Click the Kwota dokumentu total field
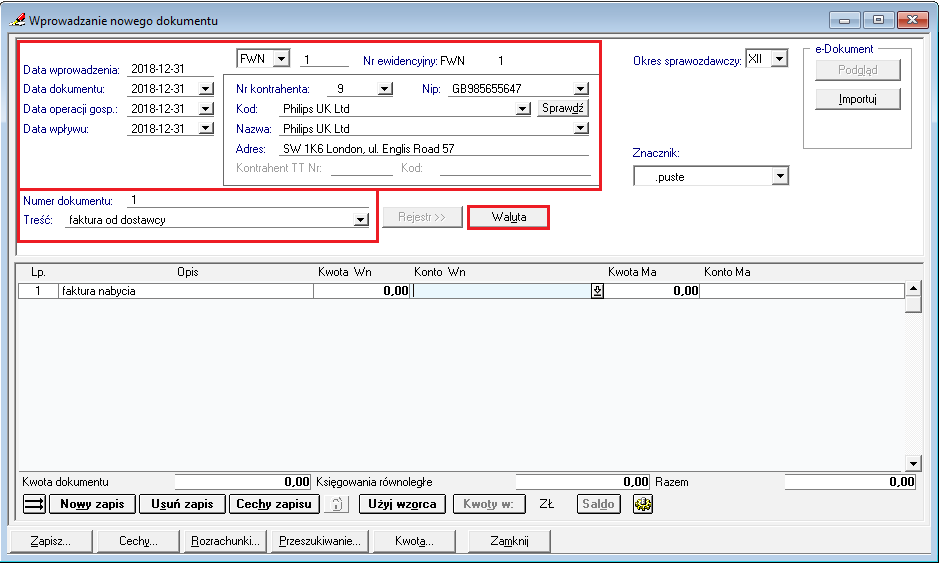Viewport: 943px width, 567px height. [243, 482]
